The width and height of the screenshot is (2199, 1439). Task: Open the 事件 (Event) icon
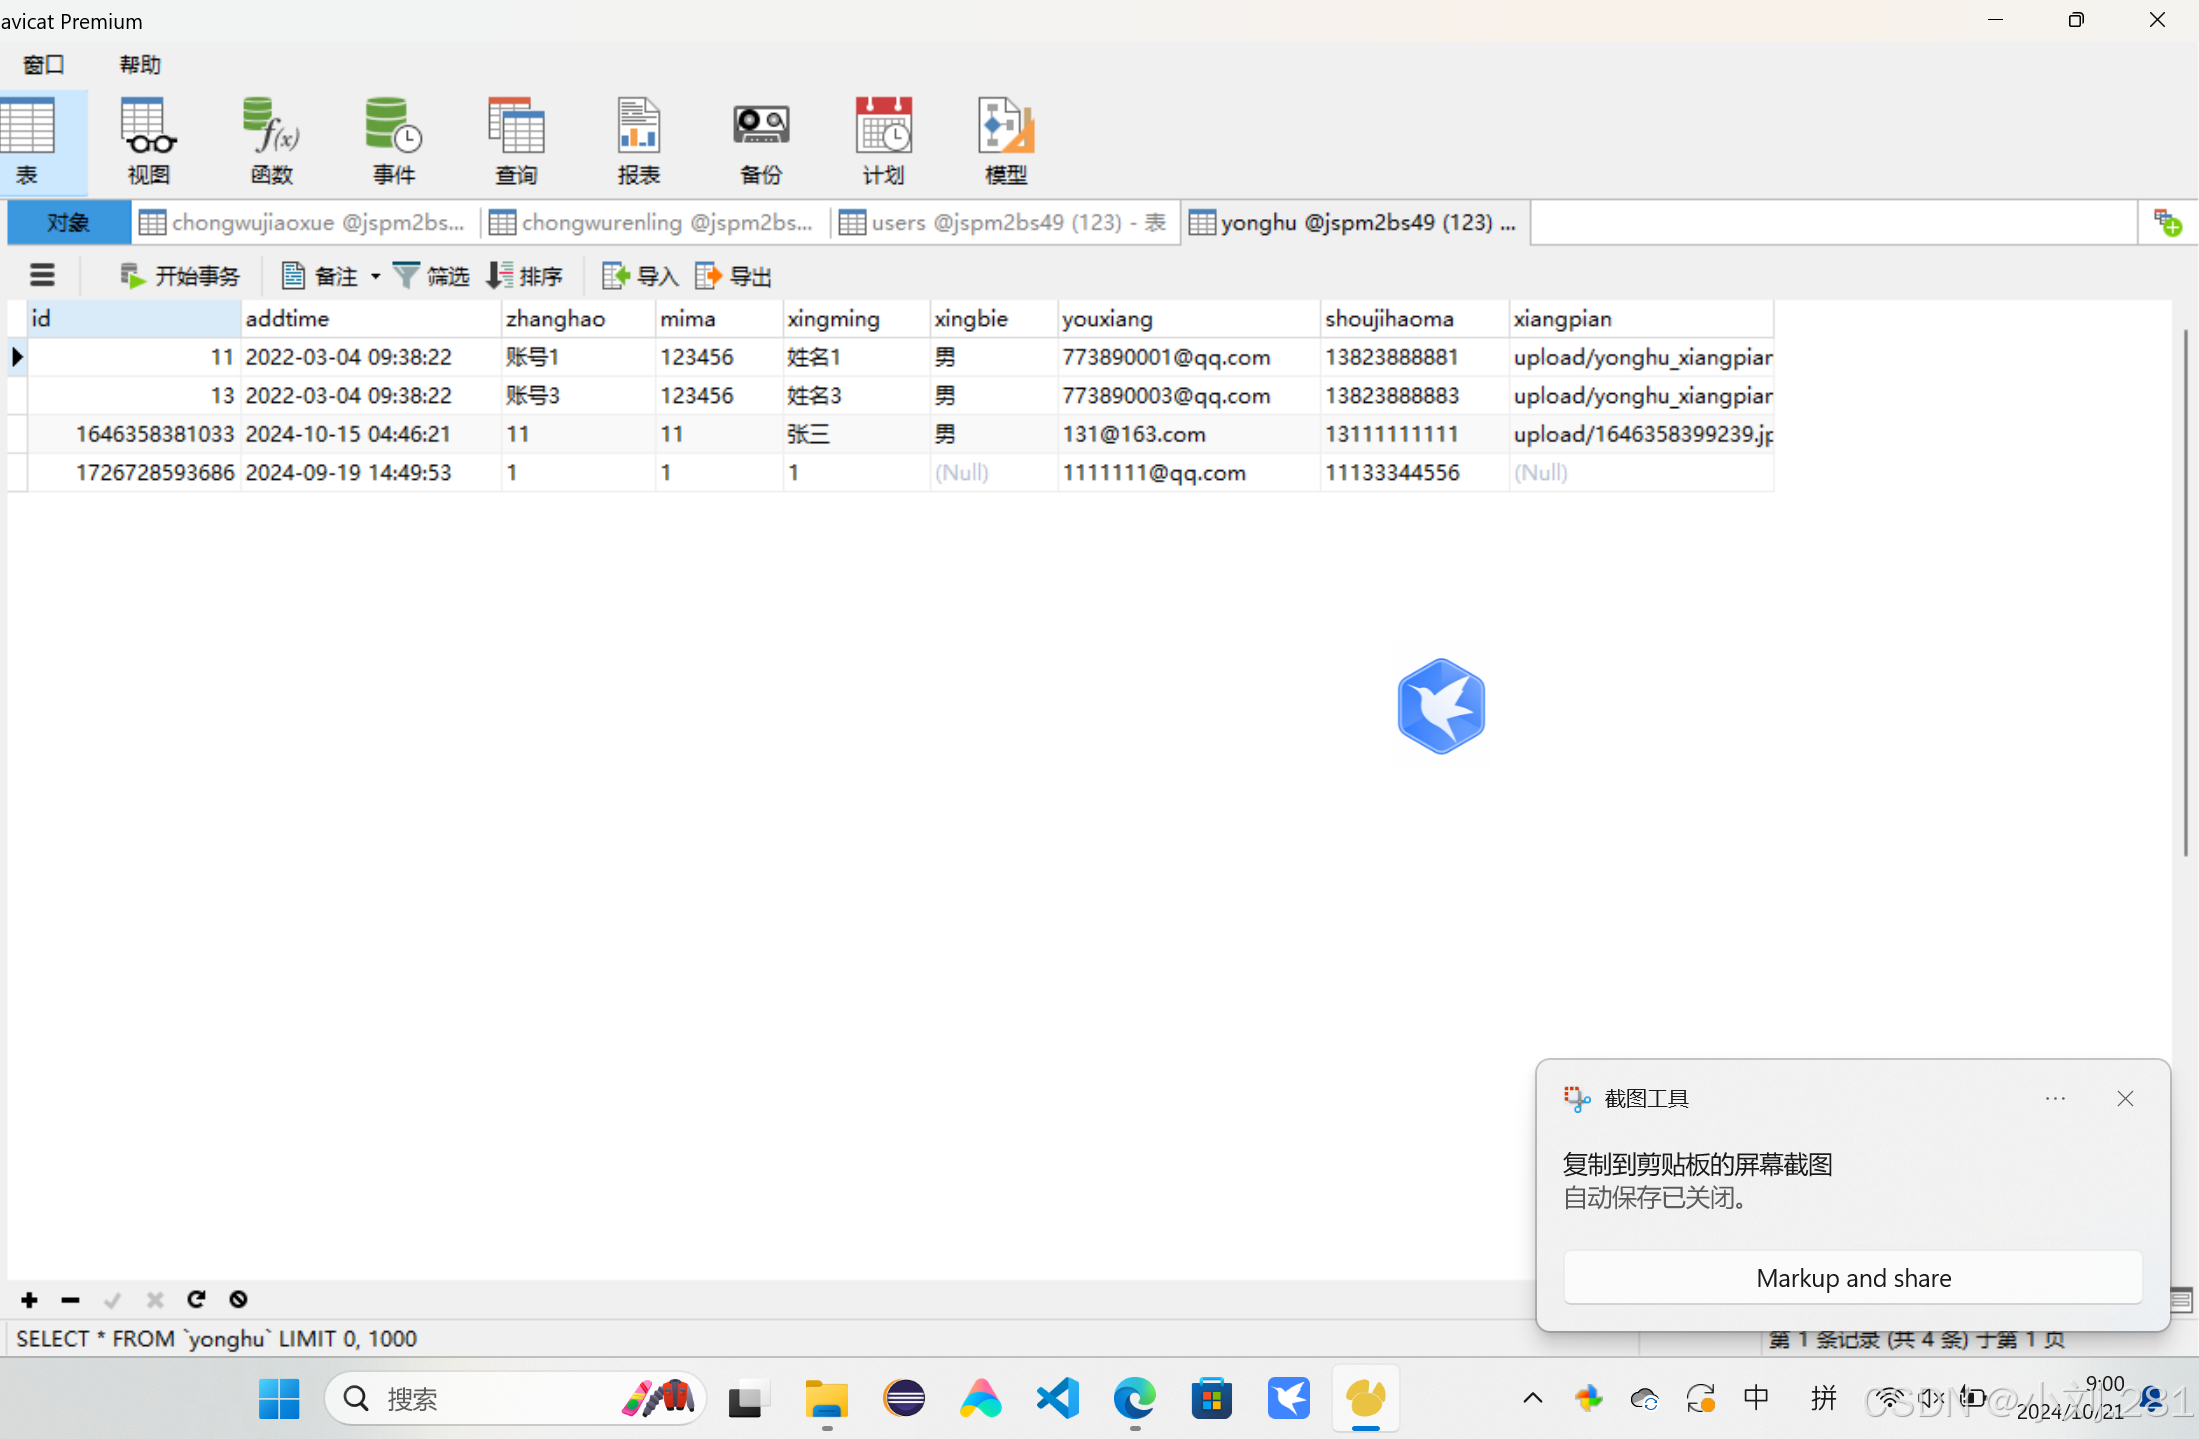(393, 140)
